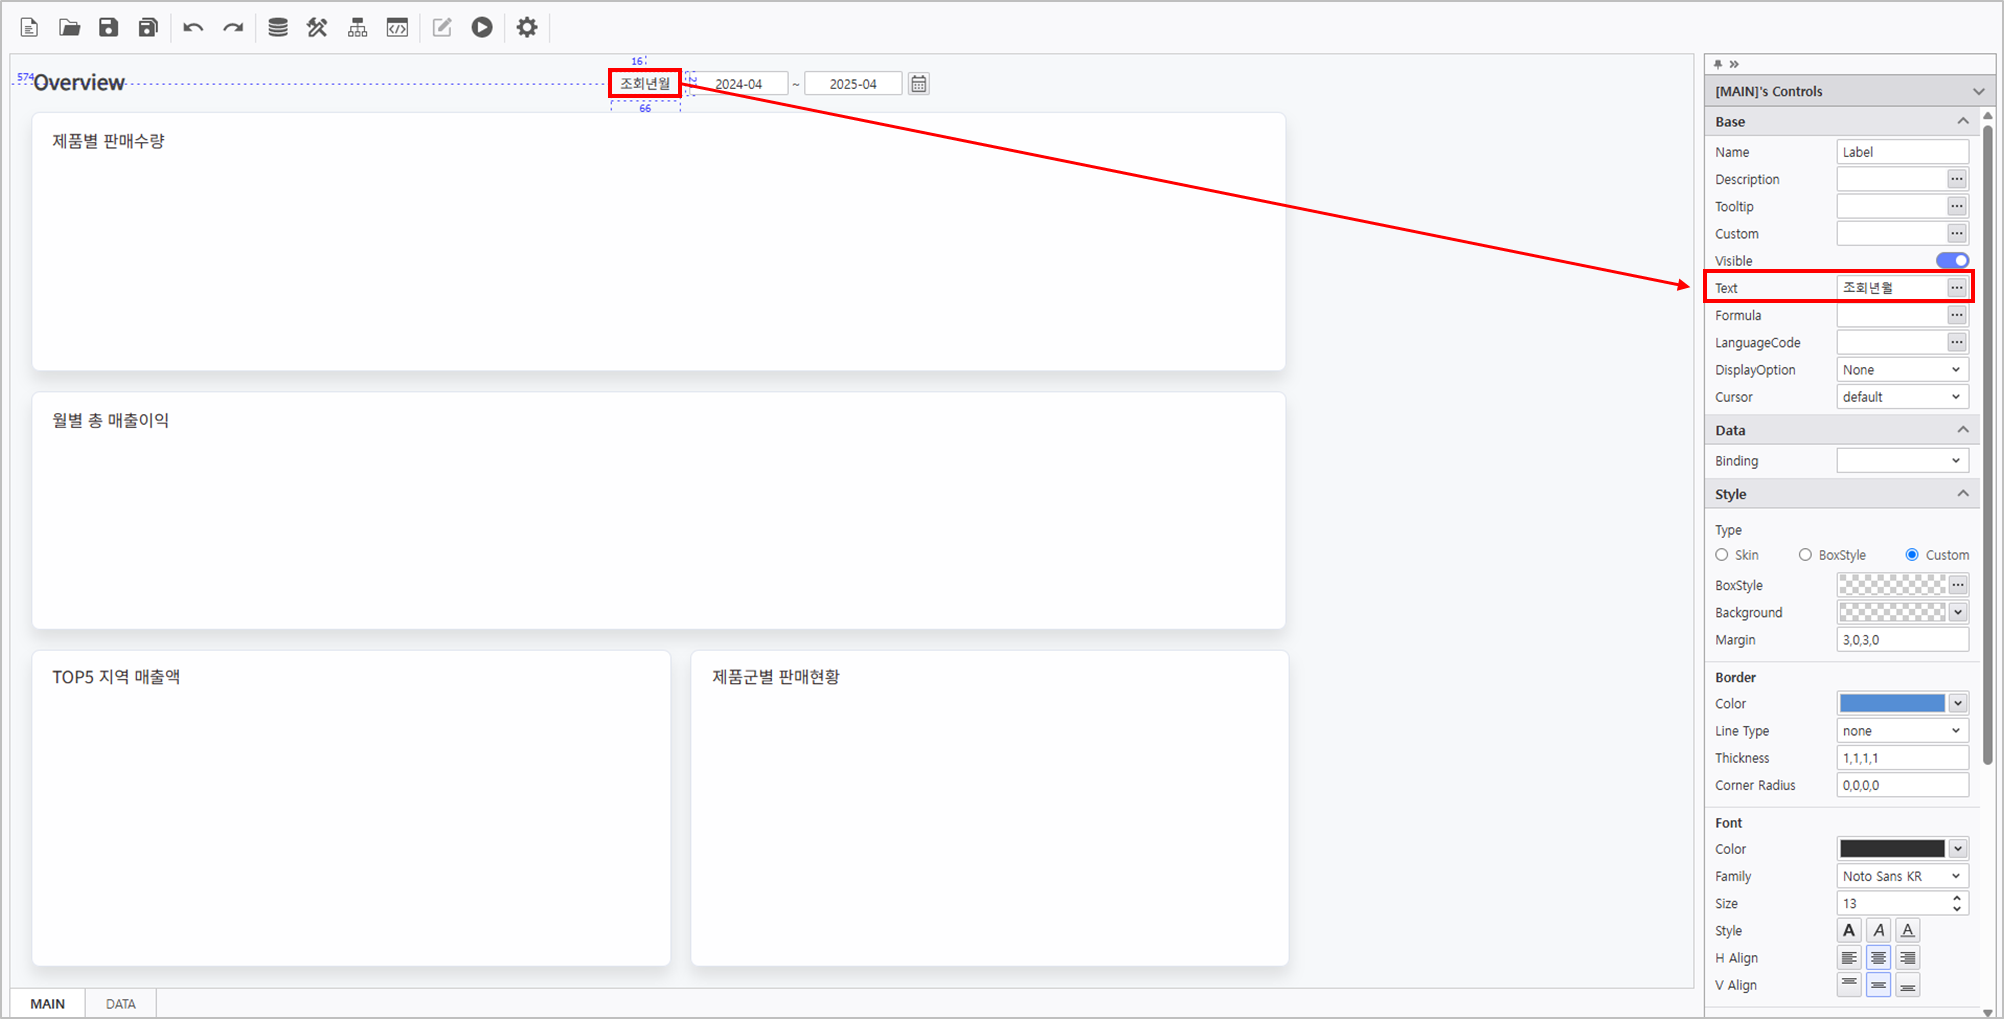This screenshot has width=2004, height=1019.
Task: Toggle underline font style
Action: tap(1908, 930)
